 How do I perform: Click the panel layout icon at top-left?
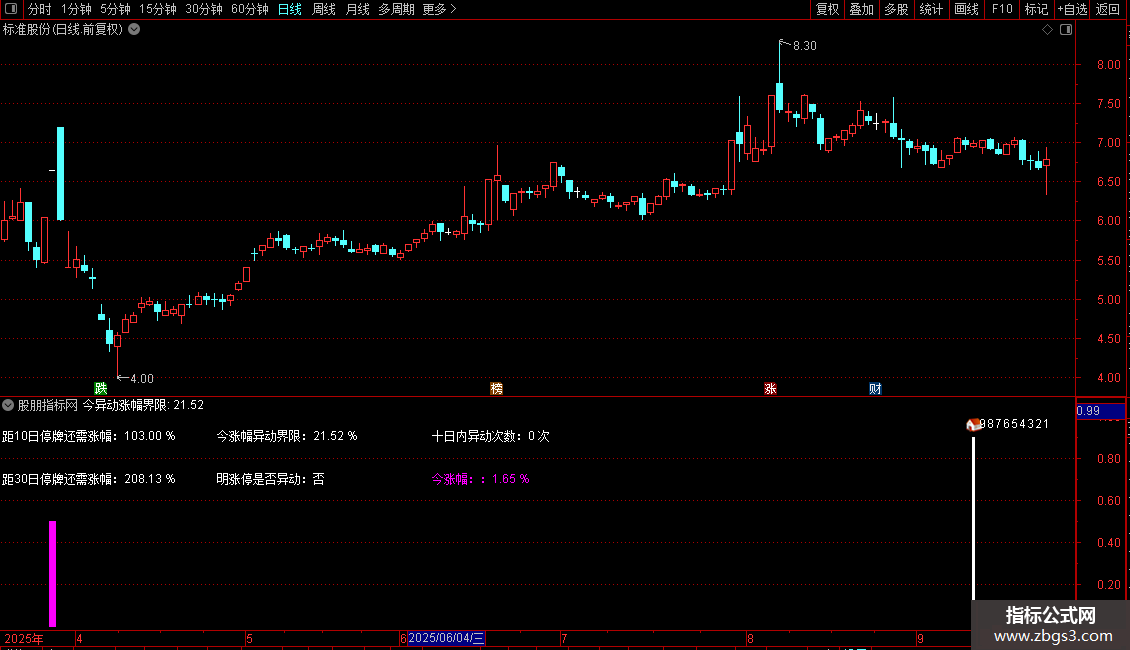11,9
